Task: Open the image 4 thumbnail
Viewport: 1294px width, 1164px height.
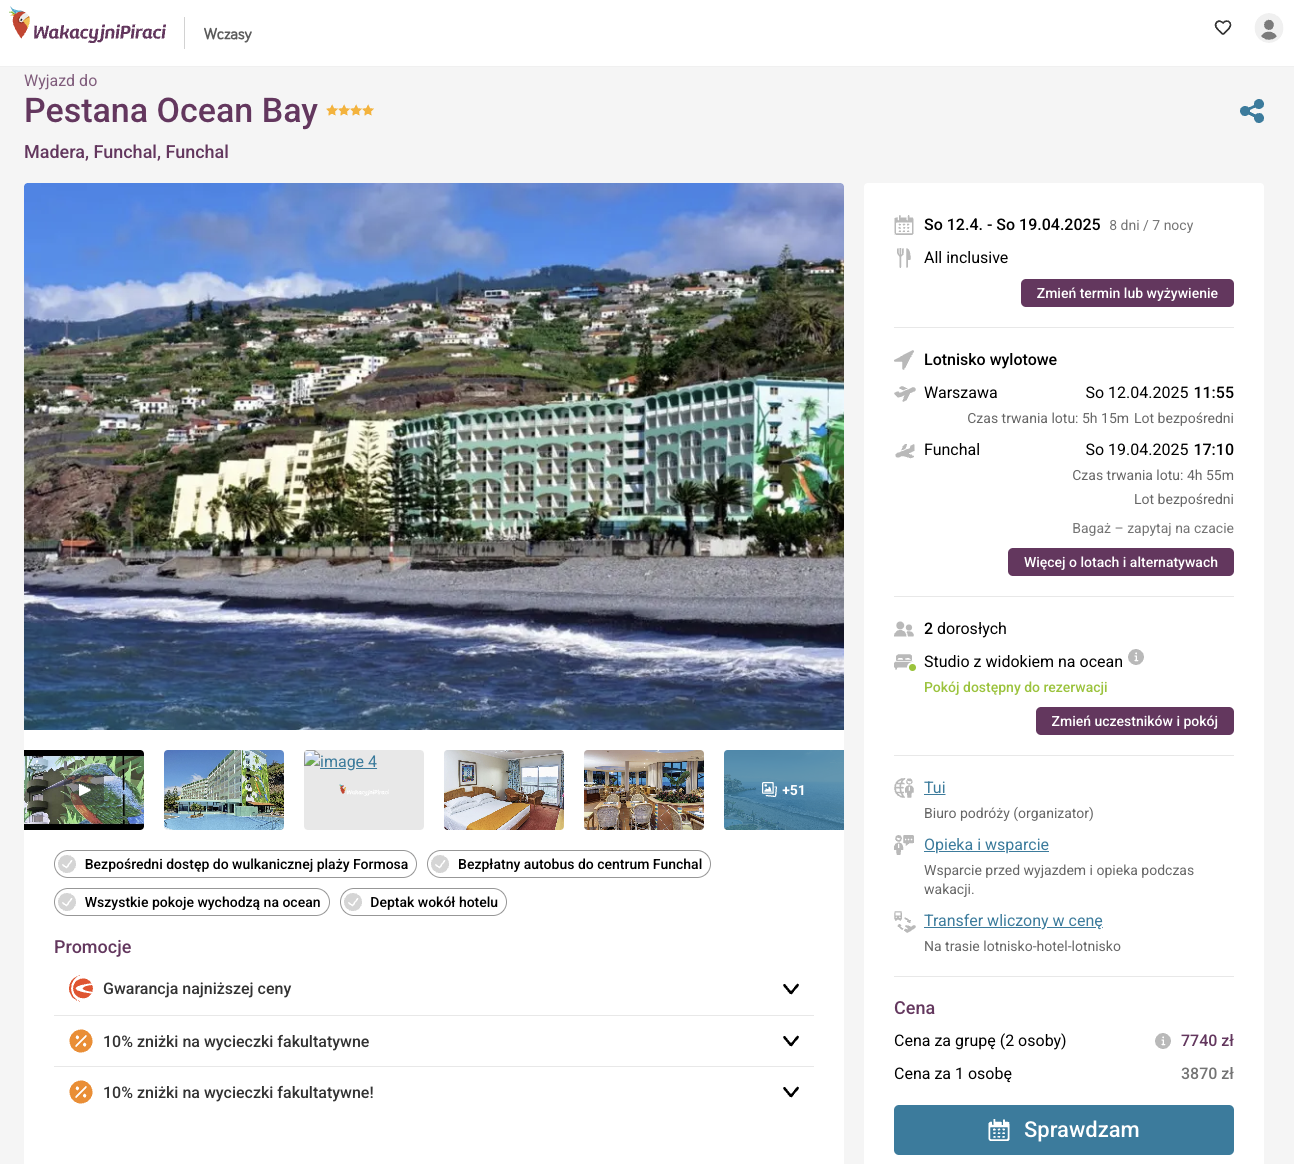Action: [364, 790]
